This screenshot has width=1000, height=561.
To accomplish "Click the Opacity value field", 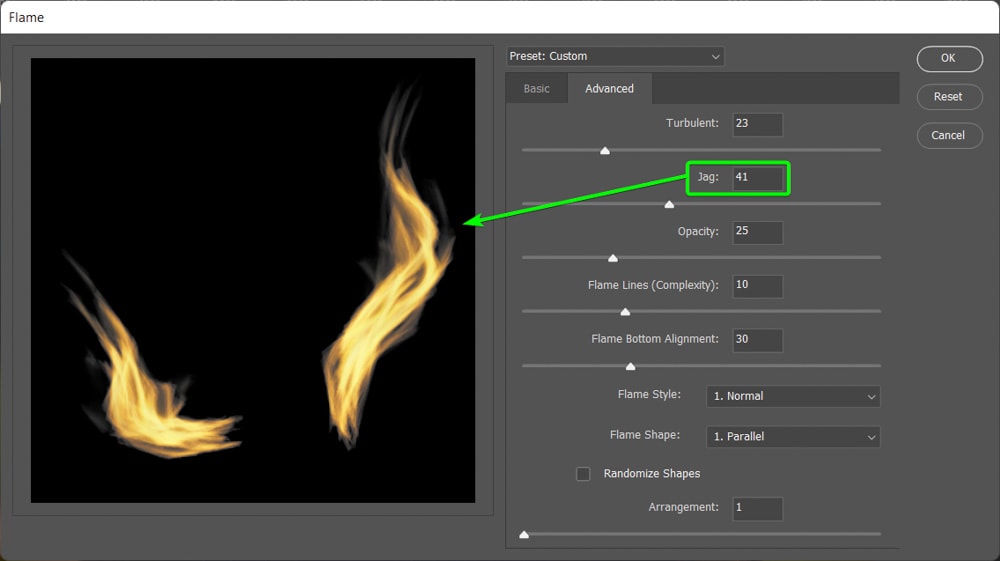I will [757, 231].
